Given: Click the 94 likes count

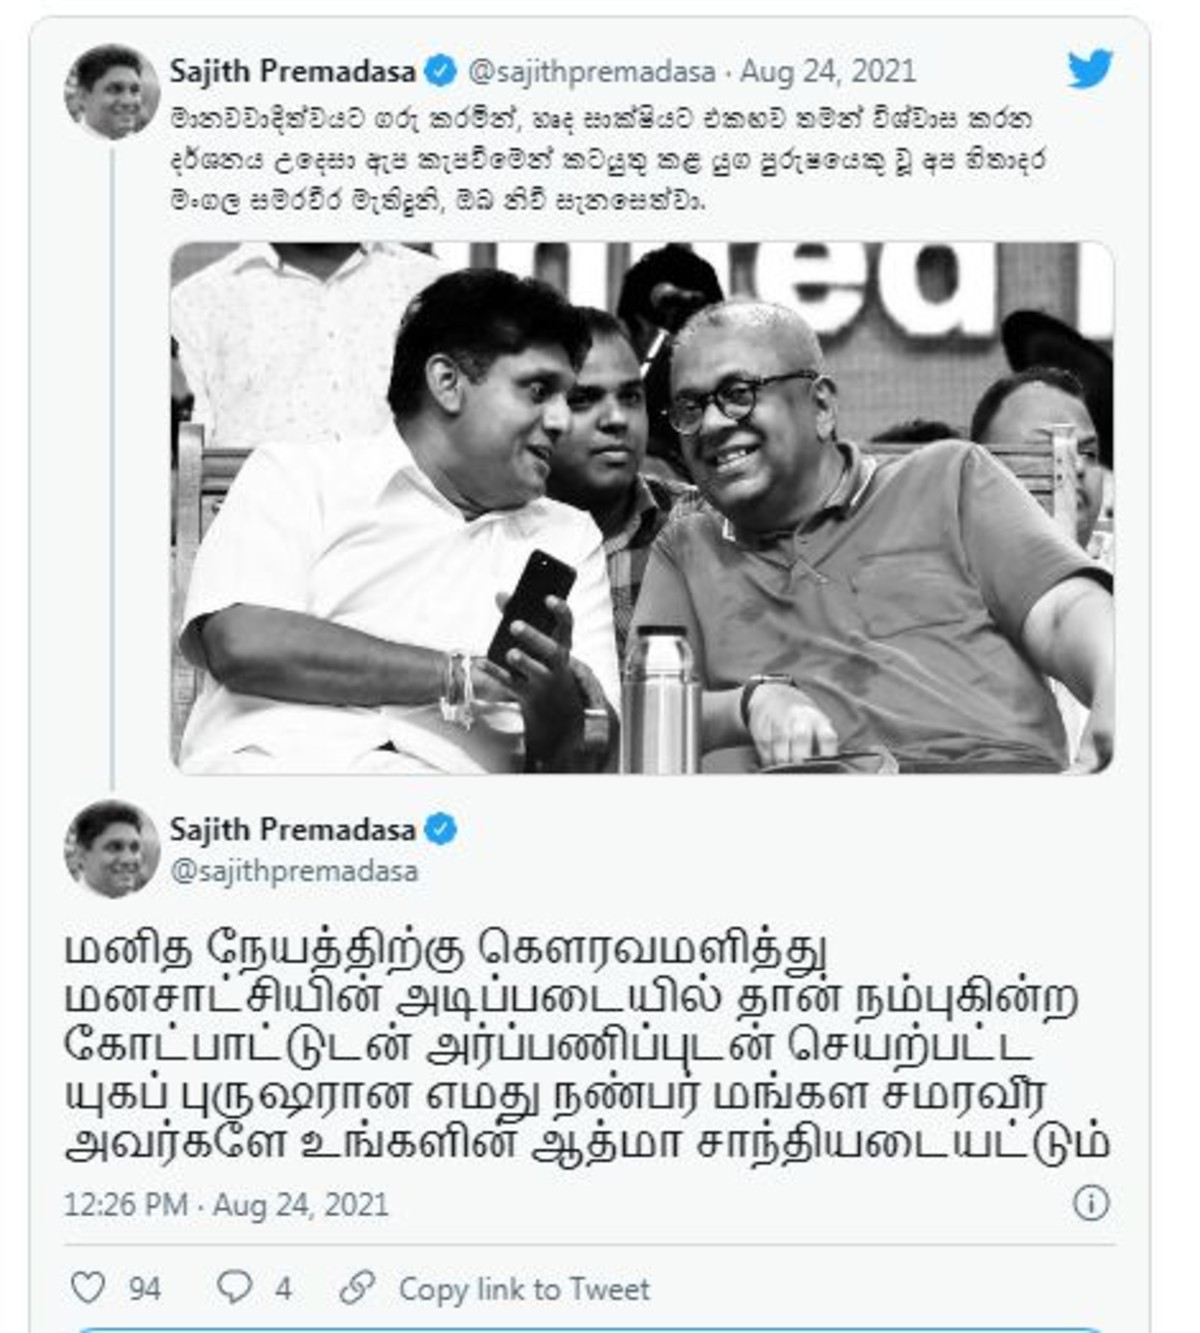Looking at the screenshot, I should pos(145,1289).
